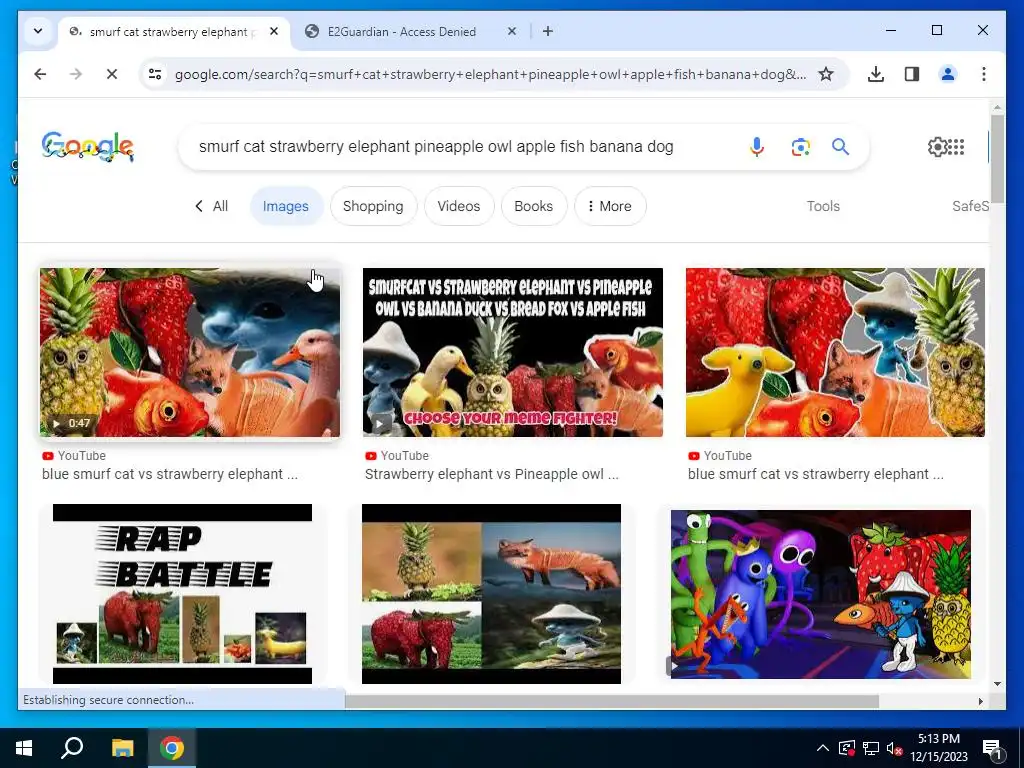Image resolution: width=1024 pixels, height=768 pixels.
Task: Click first 'blue smurf cat vs strawberry elephant' title
Action: coord(169,474)
